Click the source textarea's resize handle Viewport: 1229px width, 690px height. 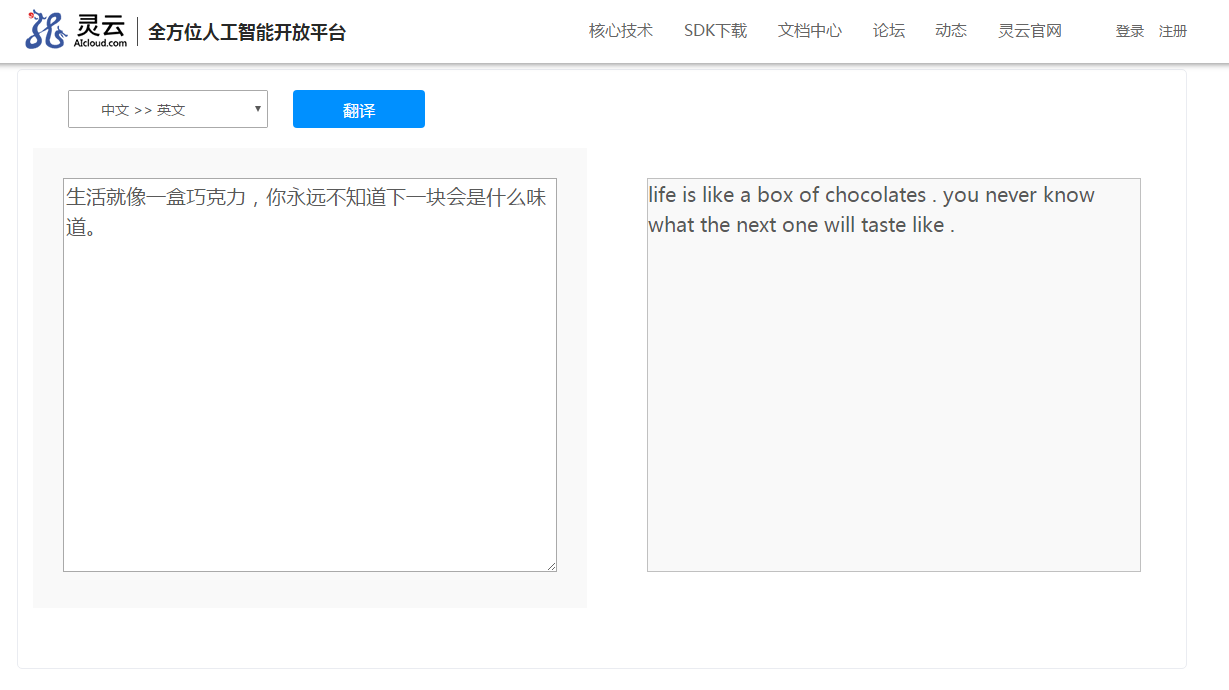coord(551,566)
